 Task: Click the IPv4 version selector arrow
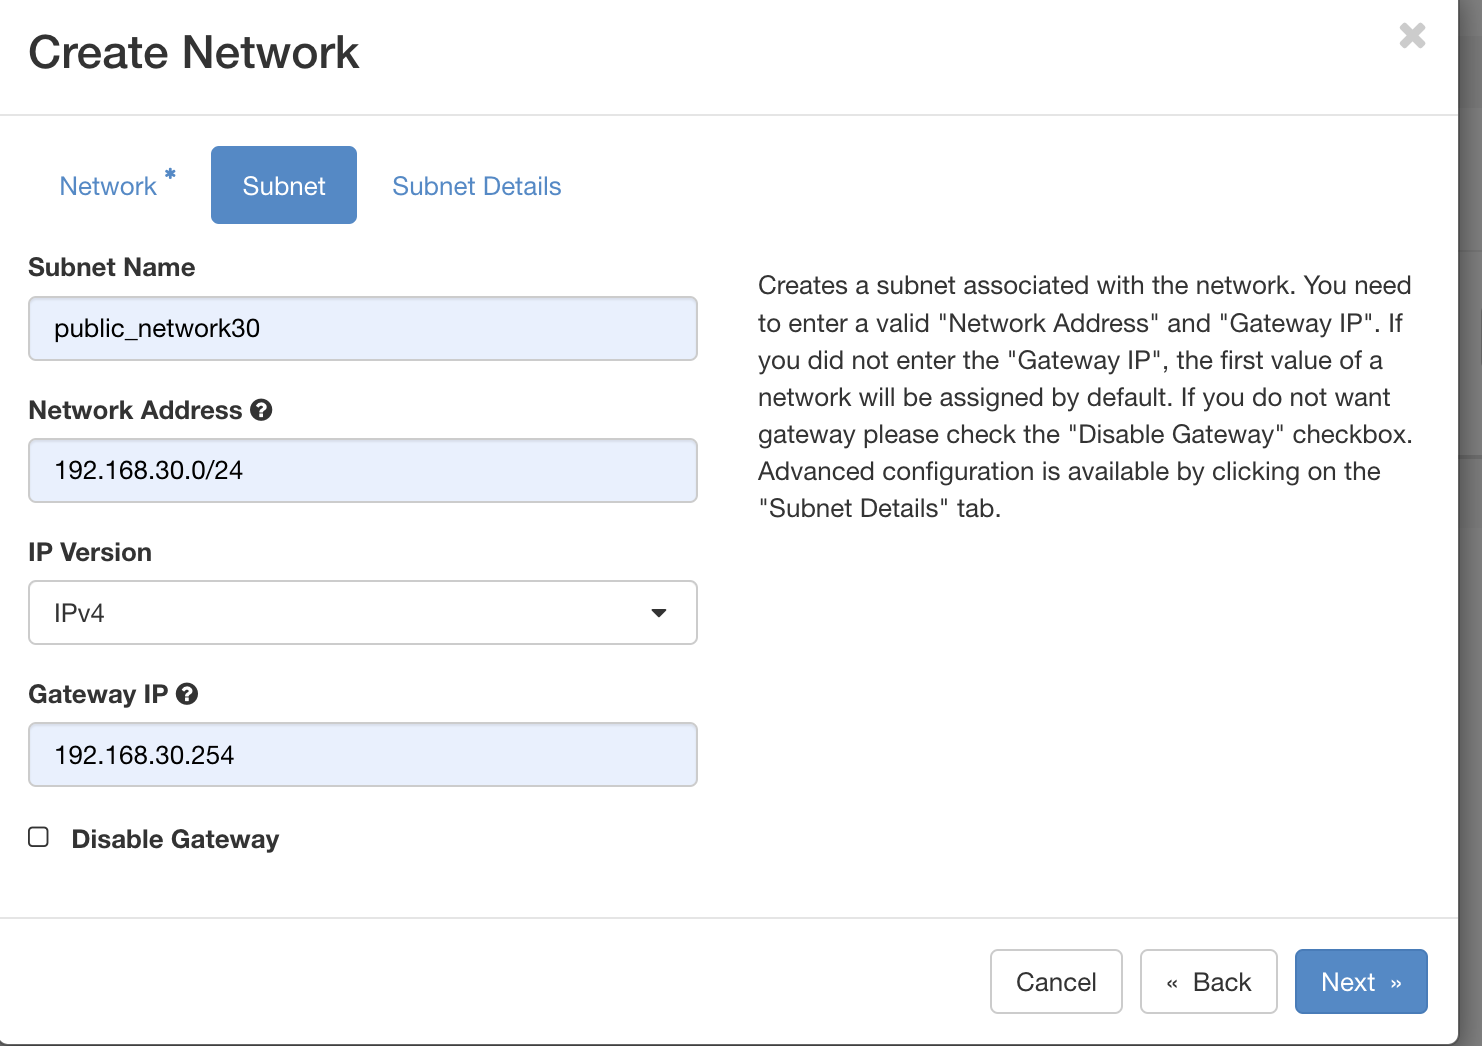659,613
